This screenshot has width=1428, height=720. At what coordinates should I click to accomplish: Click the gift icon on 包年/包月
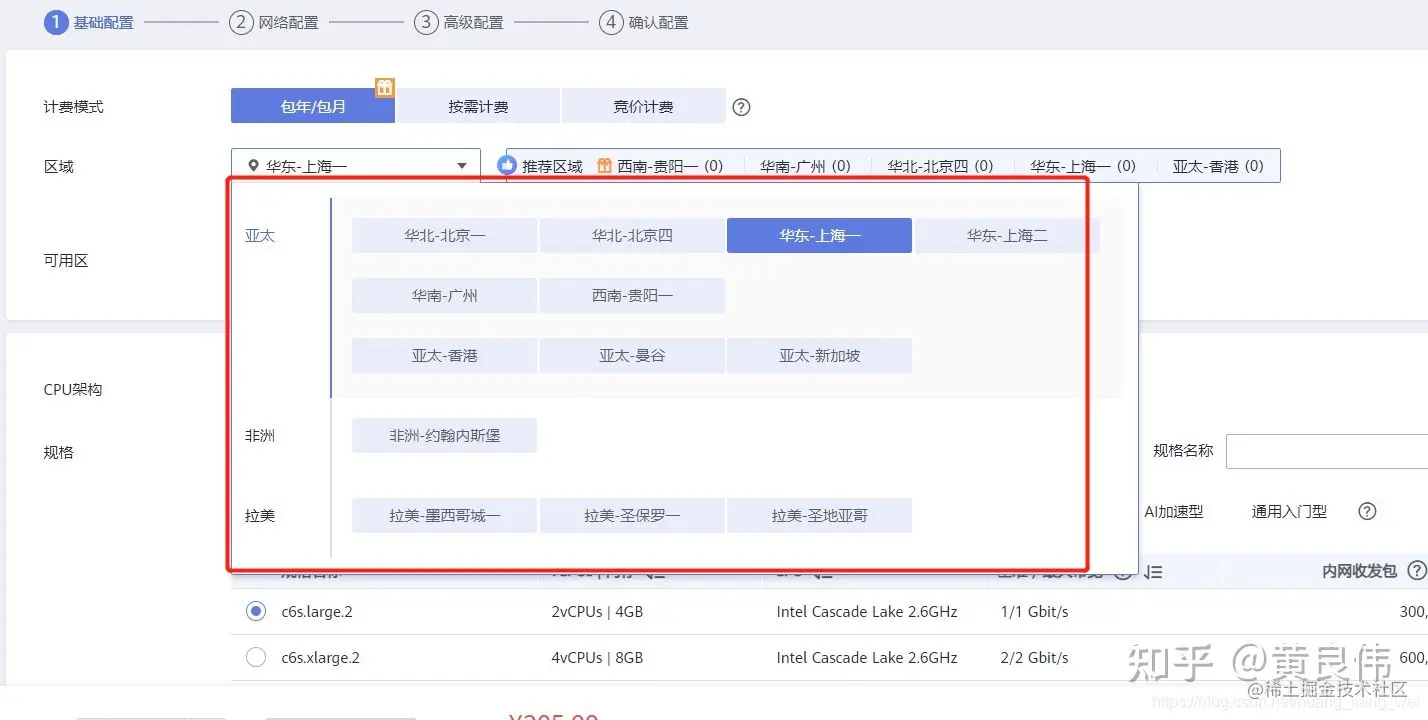click(x=385, y=88)
